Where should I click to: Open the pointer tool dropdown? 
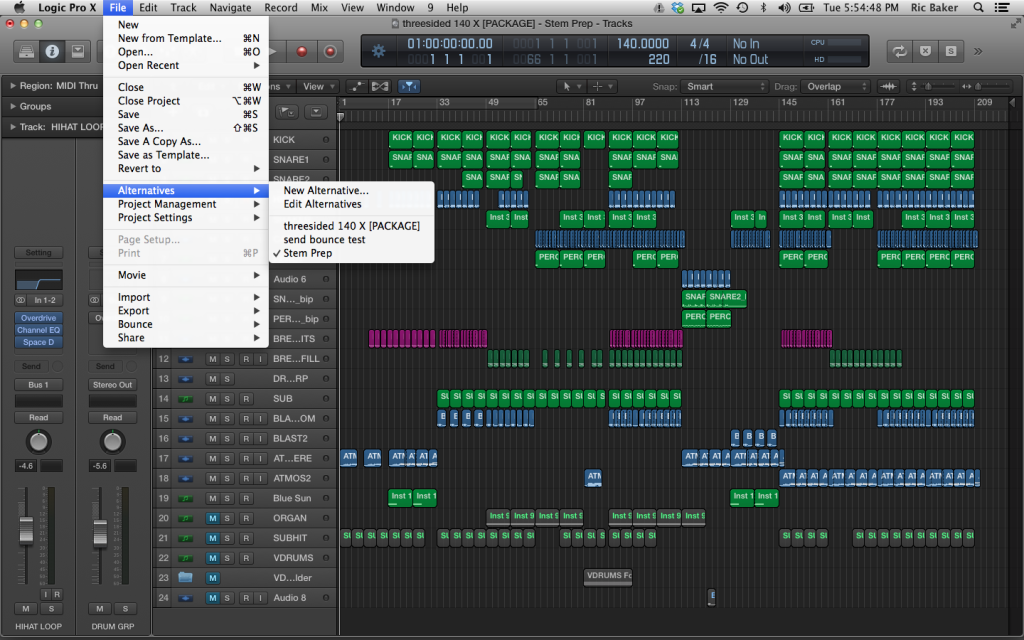(570, 86)
